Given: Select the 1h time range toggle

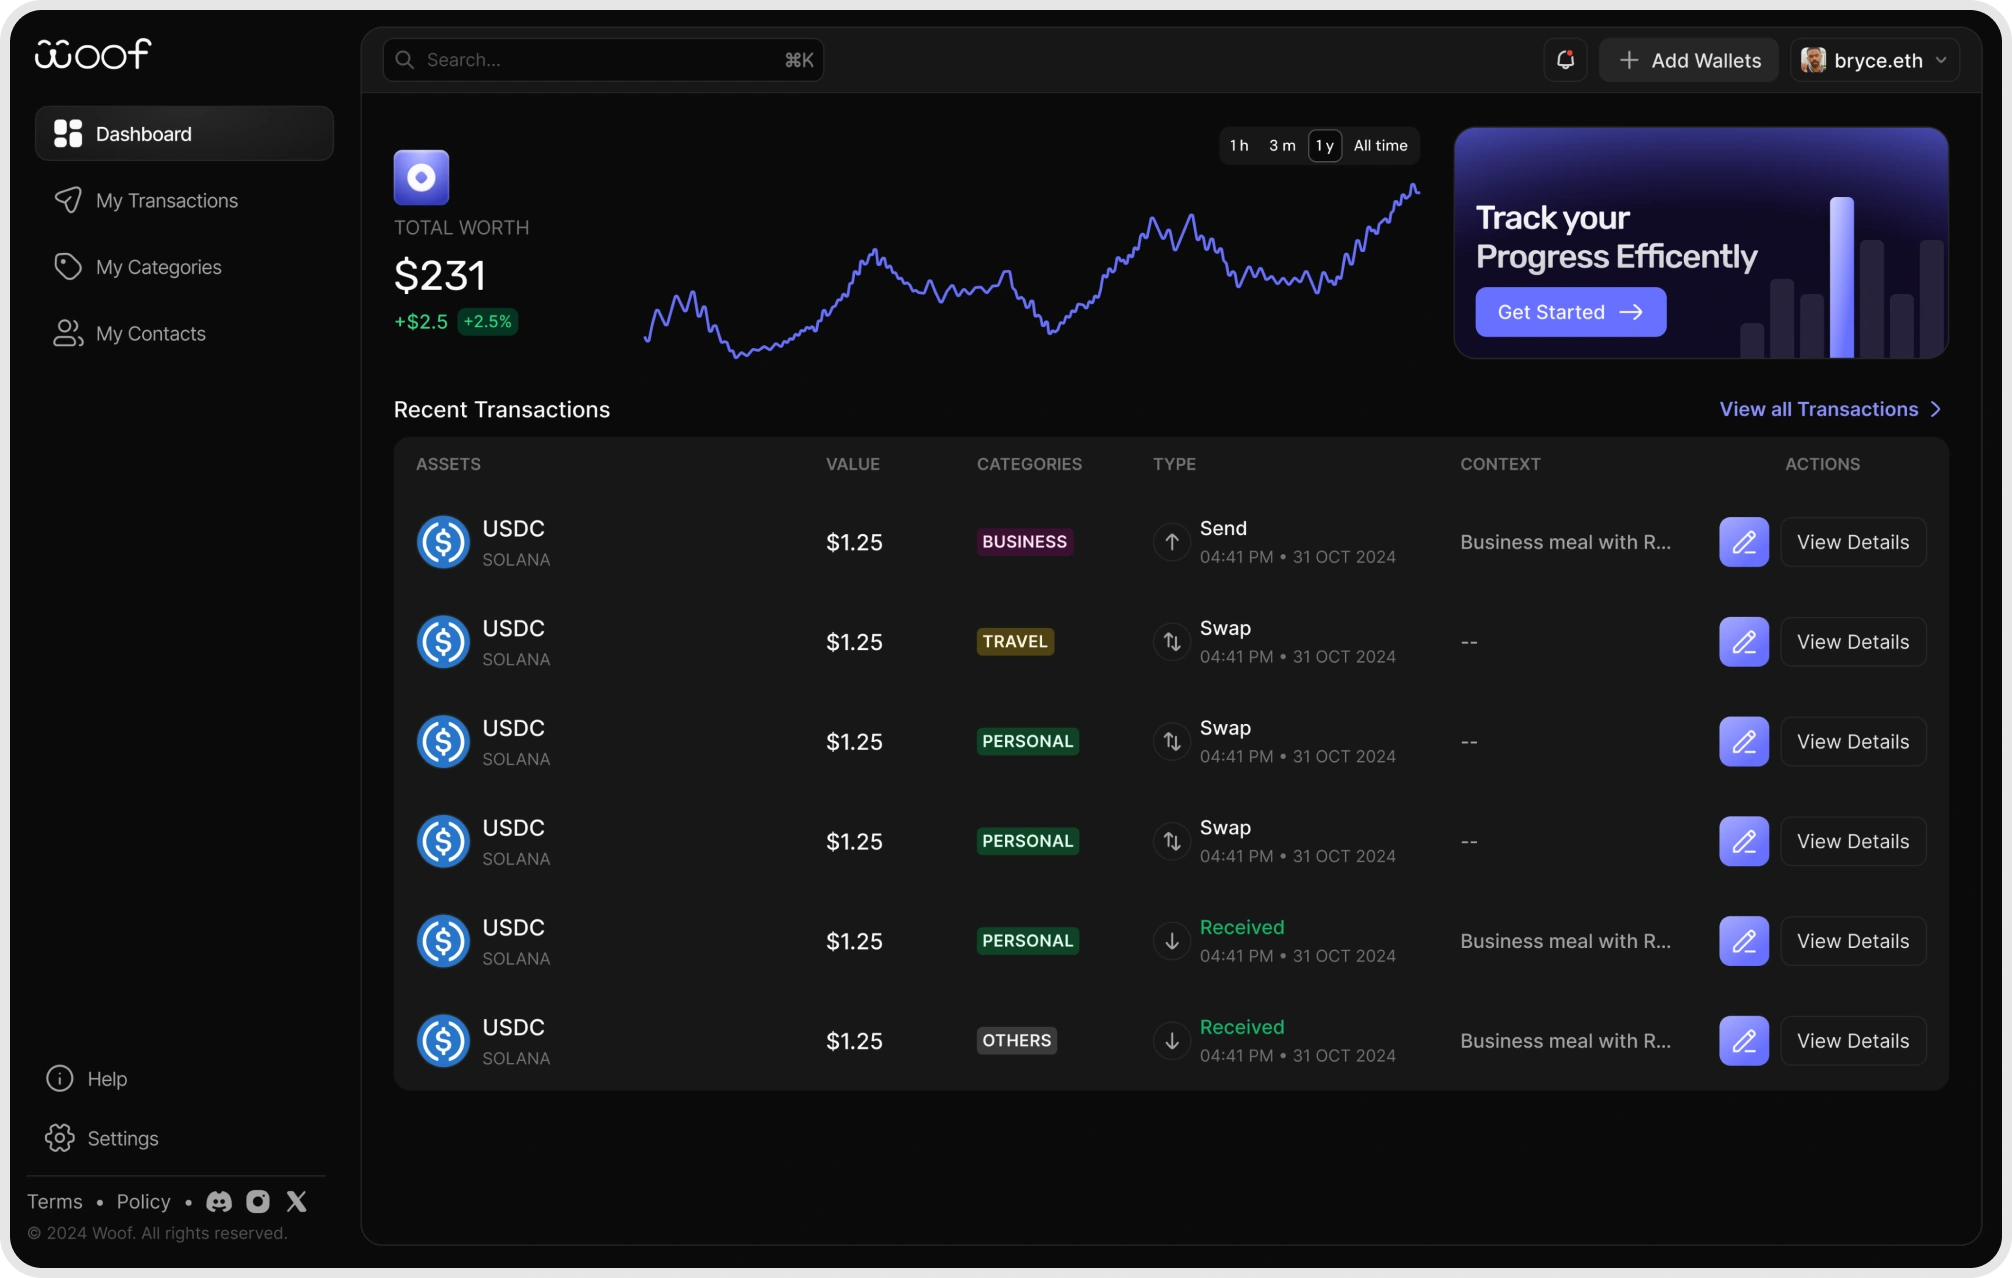Looking at the screenshot, I should (1239, 145).
